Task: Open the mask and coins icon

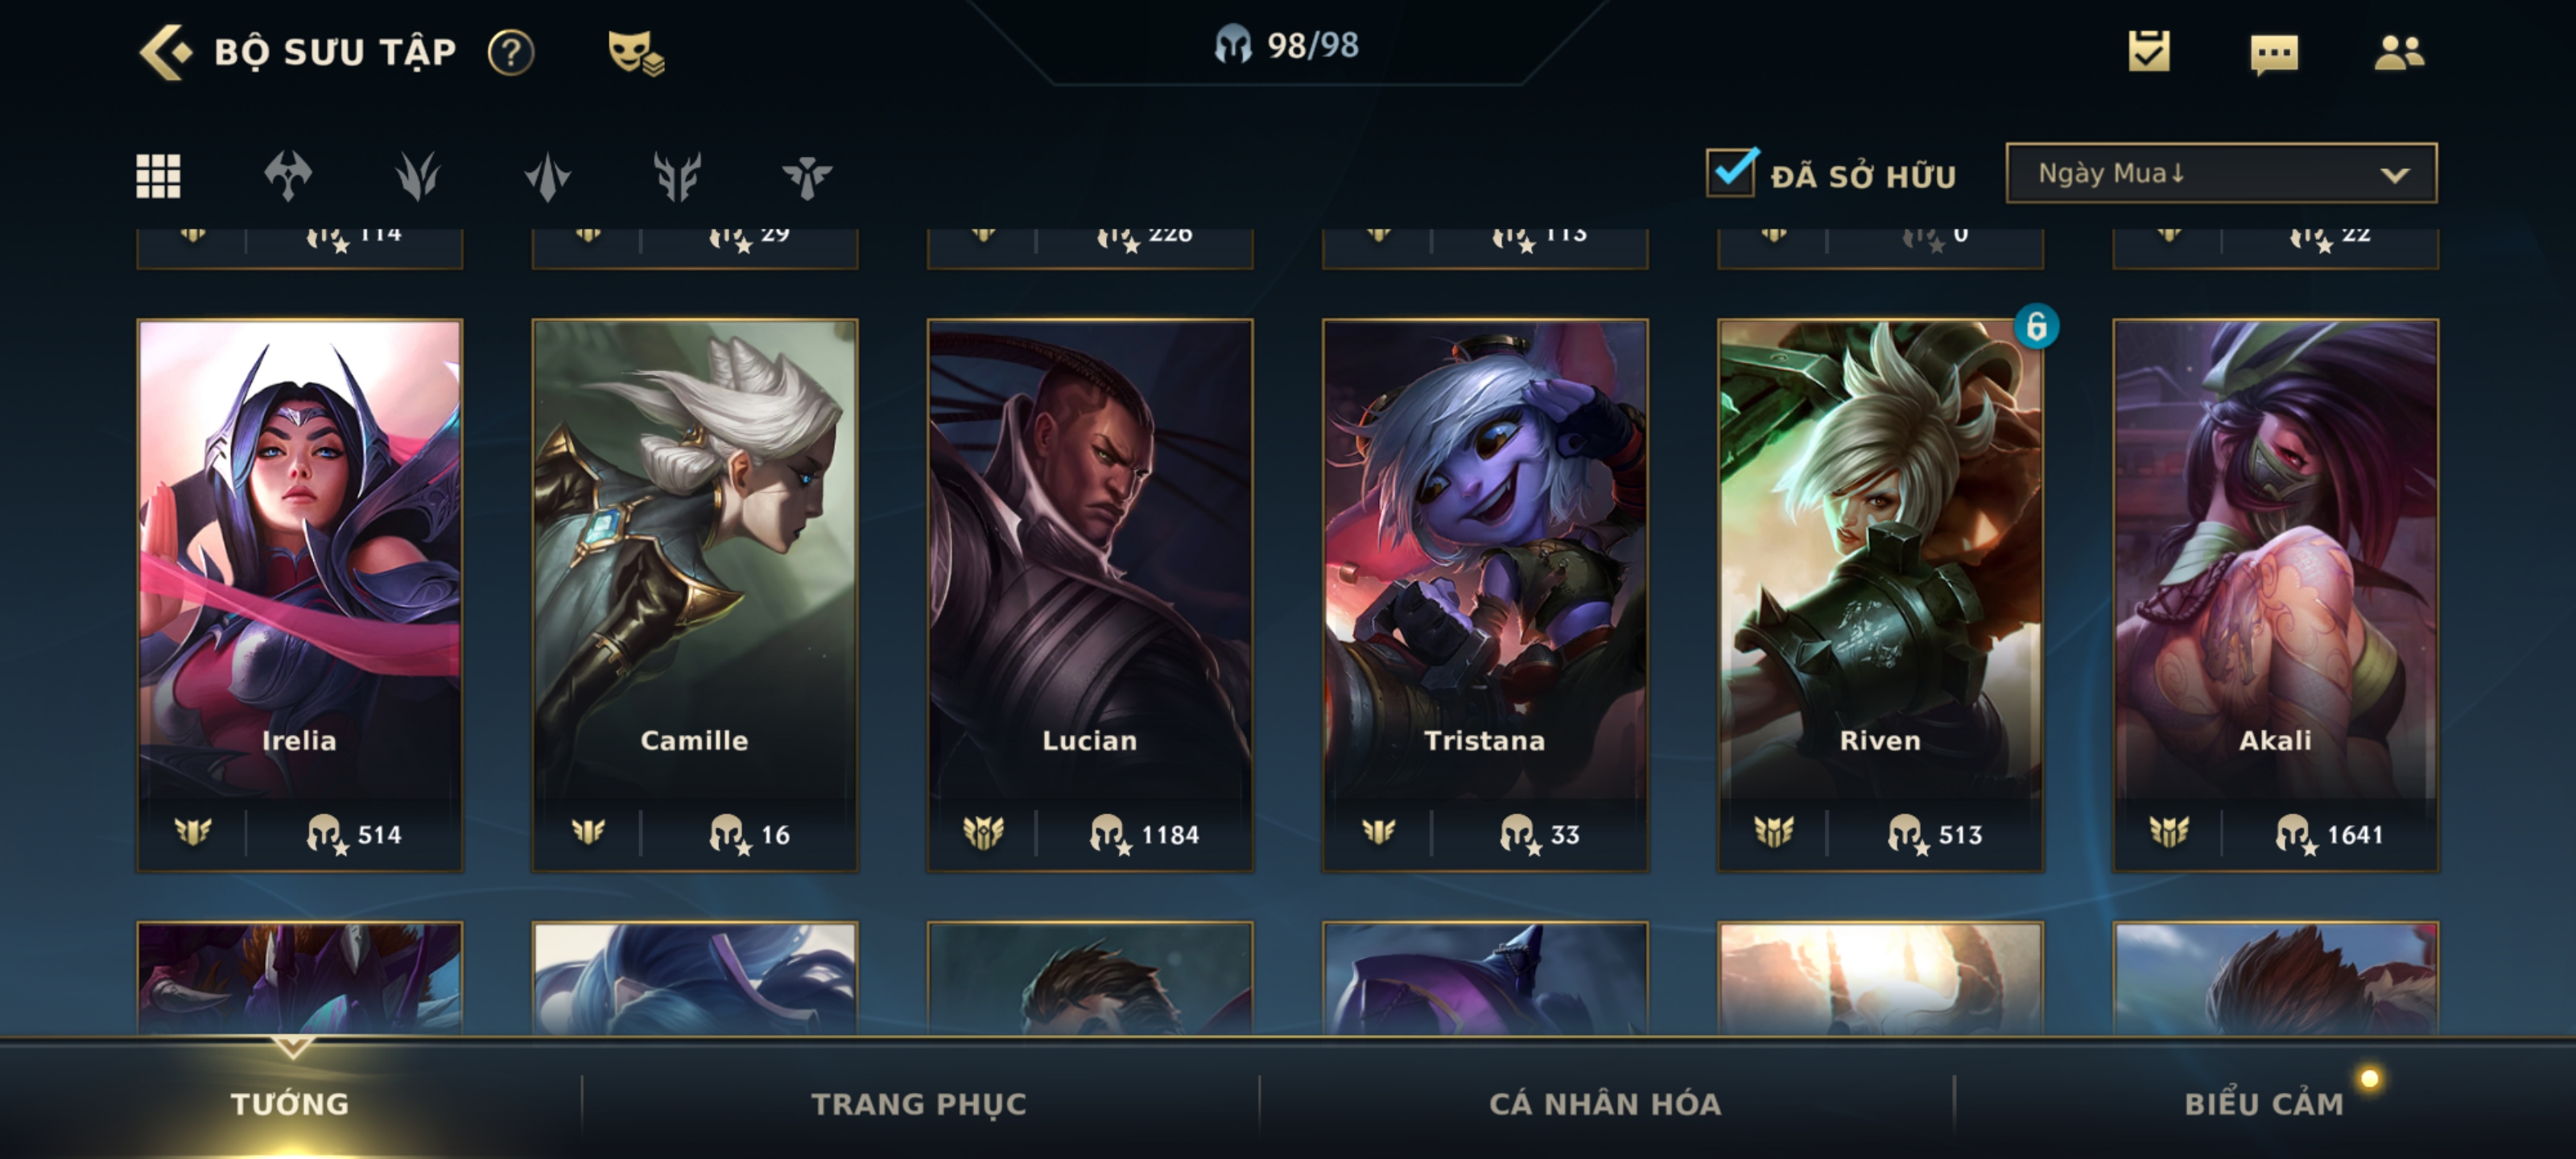Action: click(x=636, y=53)
